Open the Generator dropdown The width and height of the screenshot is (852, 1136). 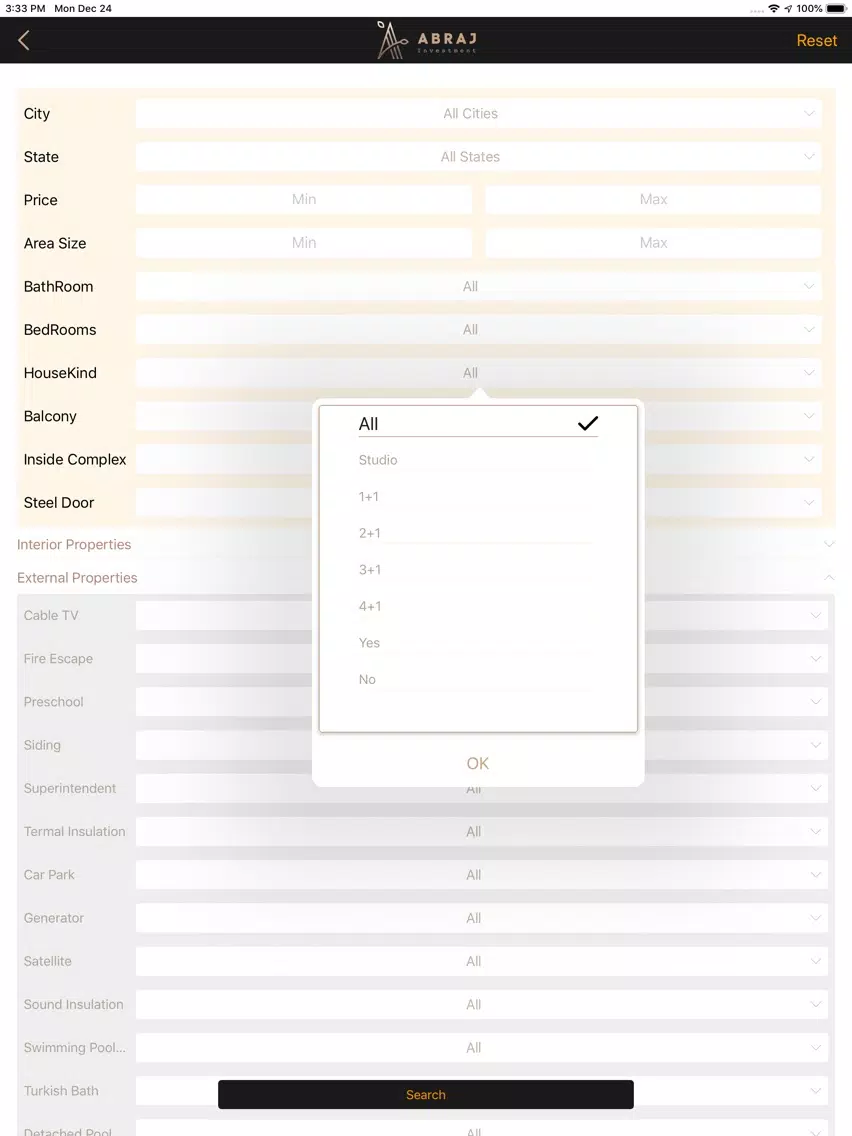coord(482,918)
